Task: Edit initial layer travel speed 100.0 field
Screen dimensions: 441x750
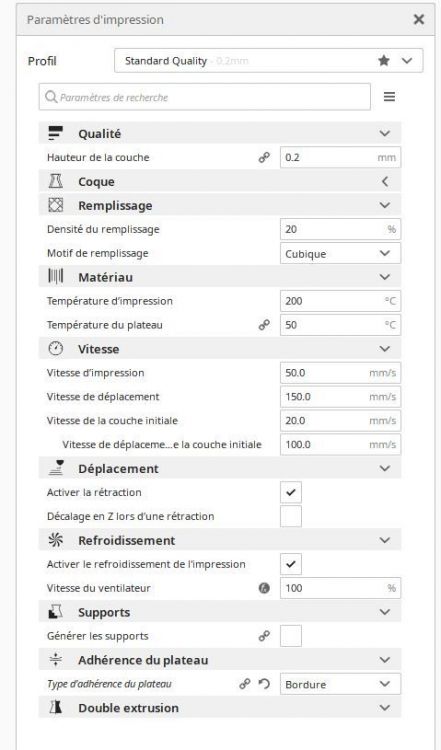Action: (x=340, y=444)
